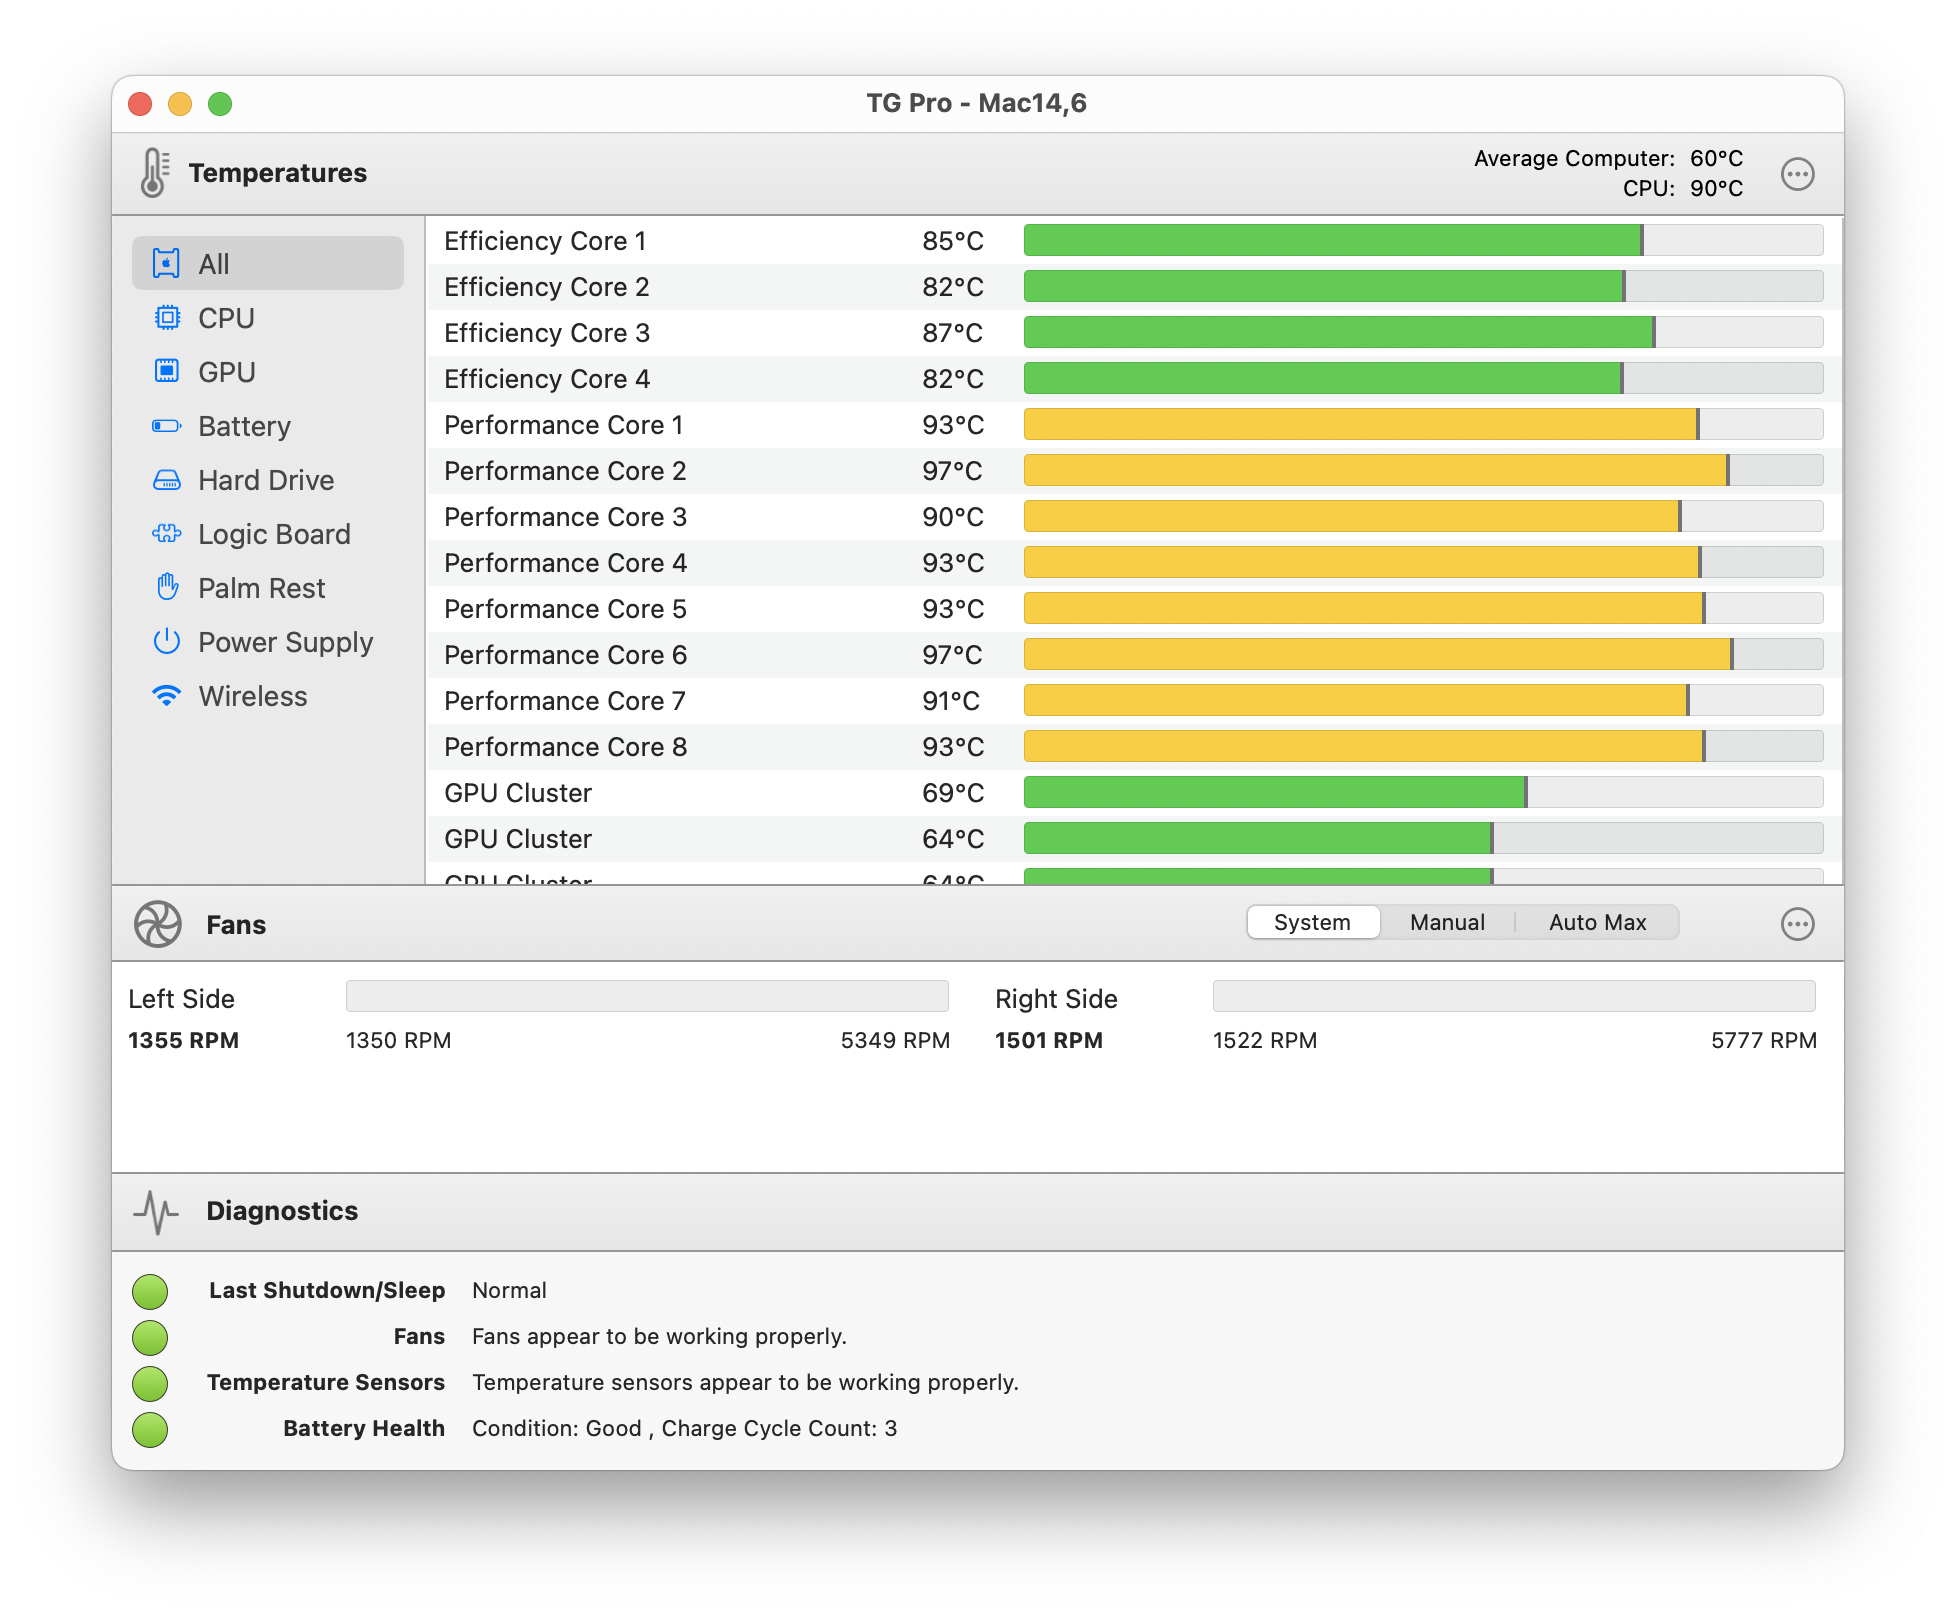
Task: Select the Wireless wifi icon
Action: [166, 695]
